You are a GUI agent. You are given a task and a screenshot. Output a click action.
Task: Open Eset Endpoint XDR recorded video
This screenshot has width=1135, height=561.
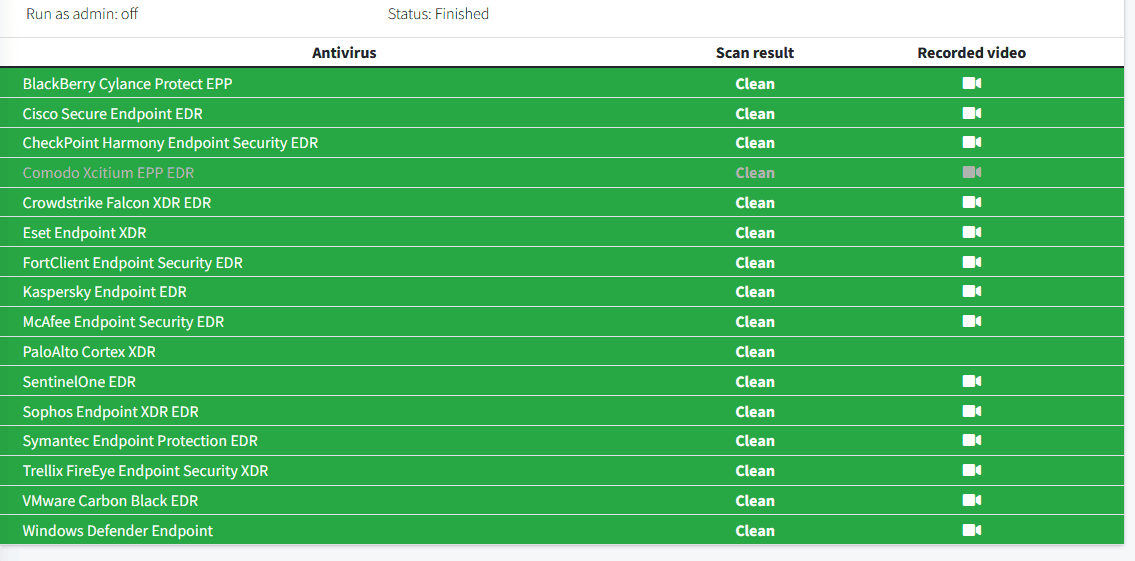971,233
